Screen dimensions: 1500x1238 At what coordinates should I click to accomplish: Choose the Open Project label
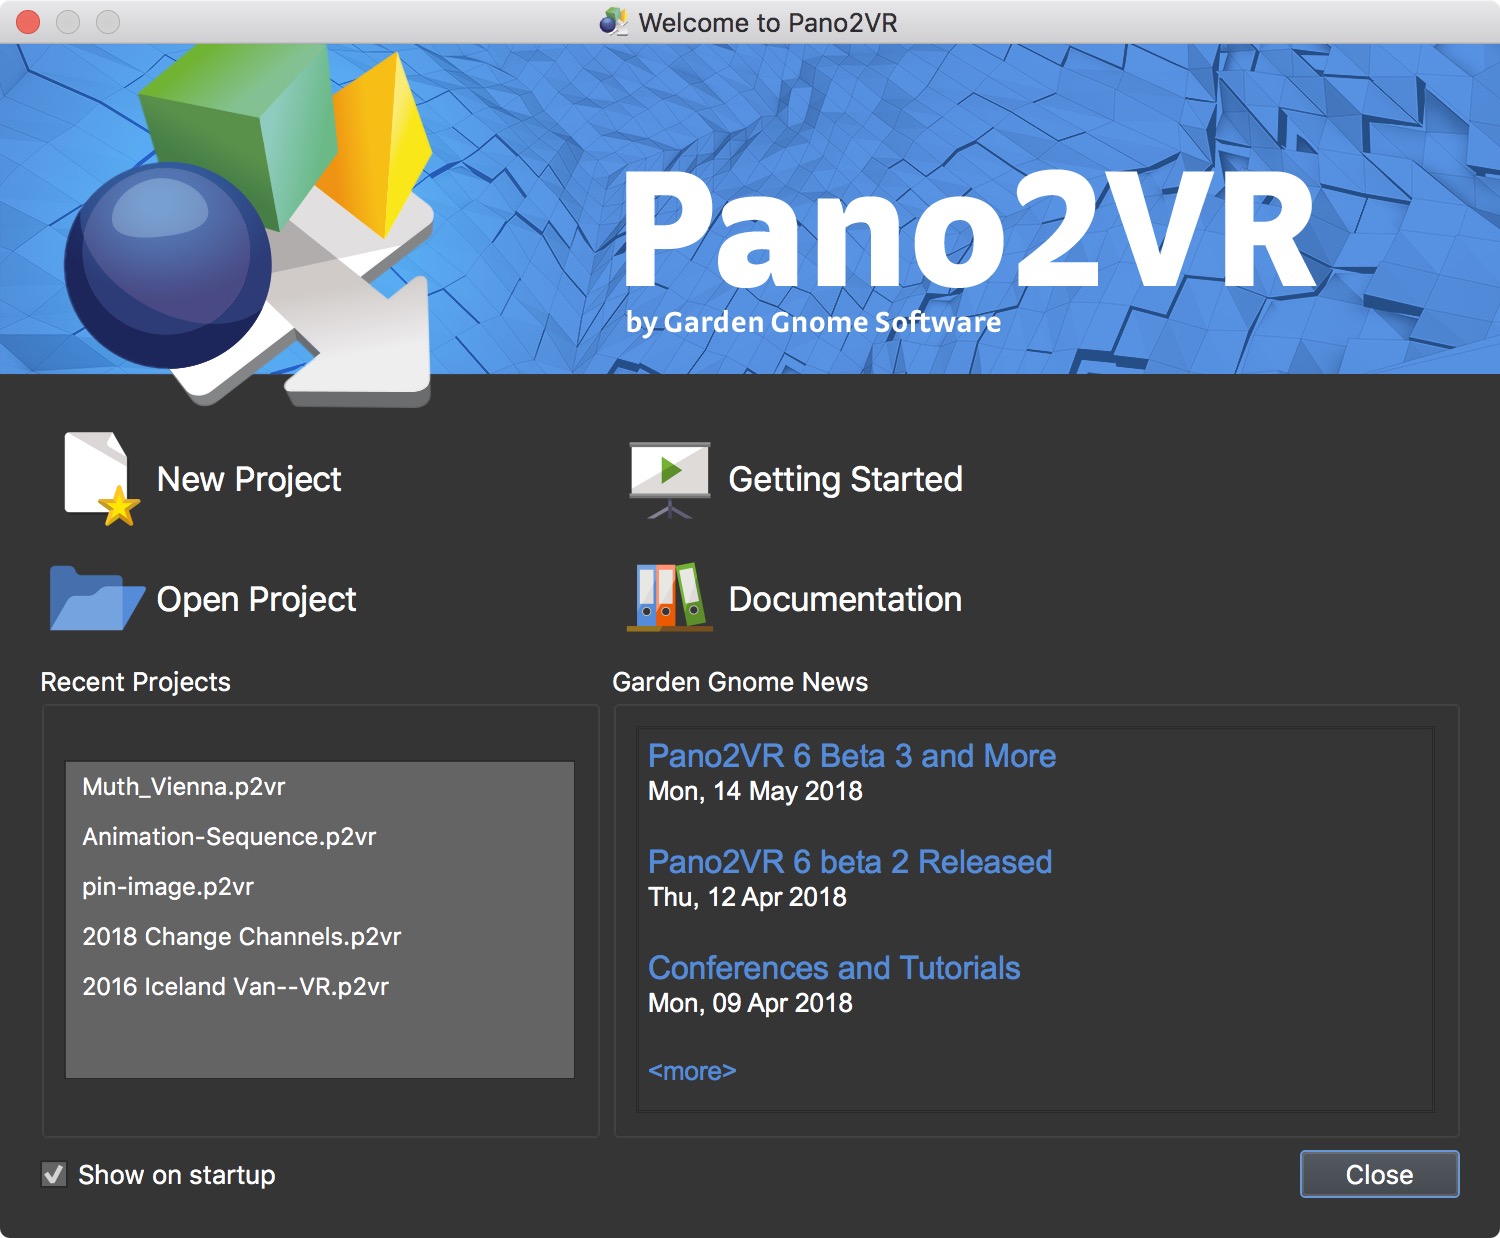[256, 599]
